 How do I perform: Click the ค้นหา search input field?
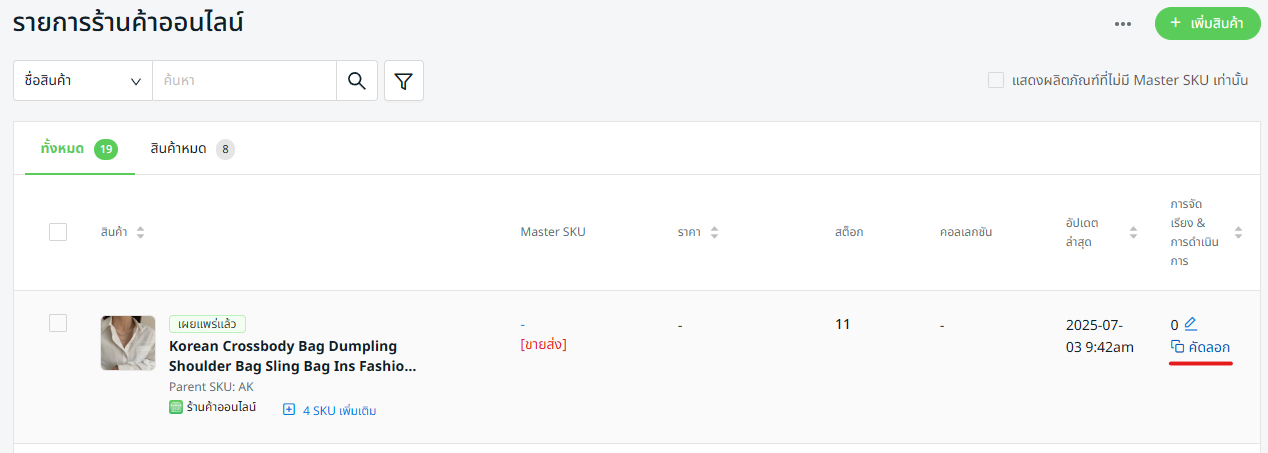pos(244,81)
